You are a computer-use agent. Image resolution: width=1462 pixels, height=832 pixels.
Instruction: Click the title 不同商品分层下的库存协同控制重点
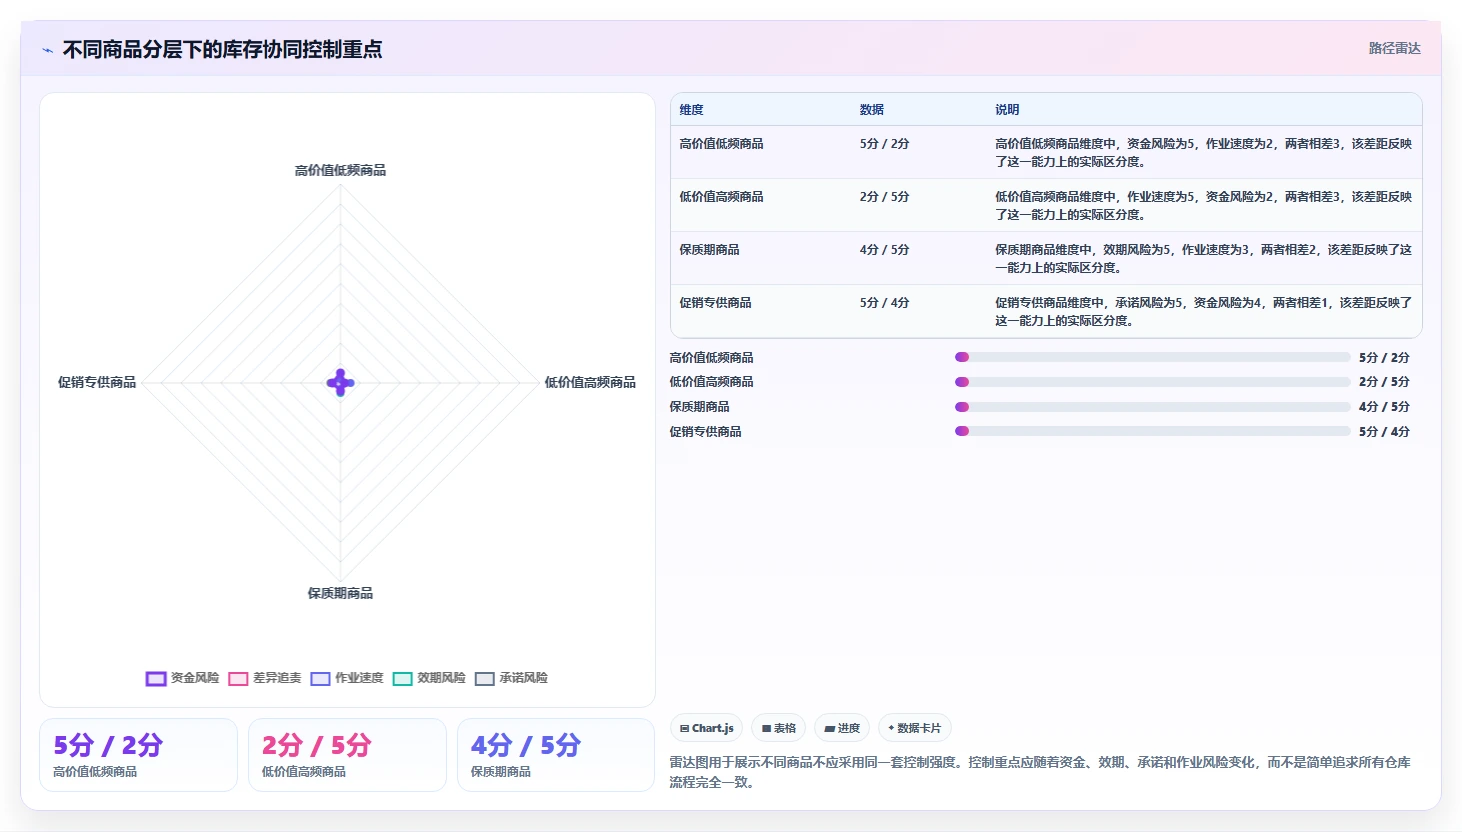(x=222, y=49)
